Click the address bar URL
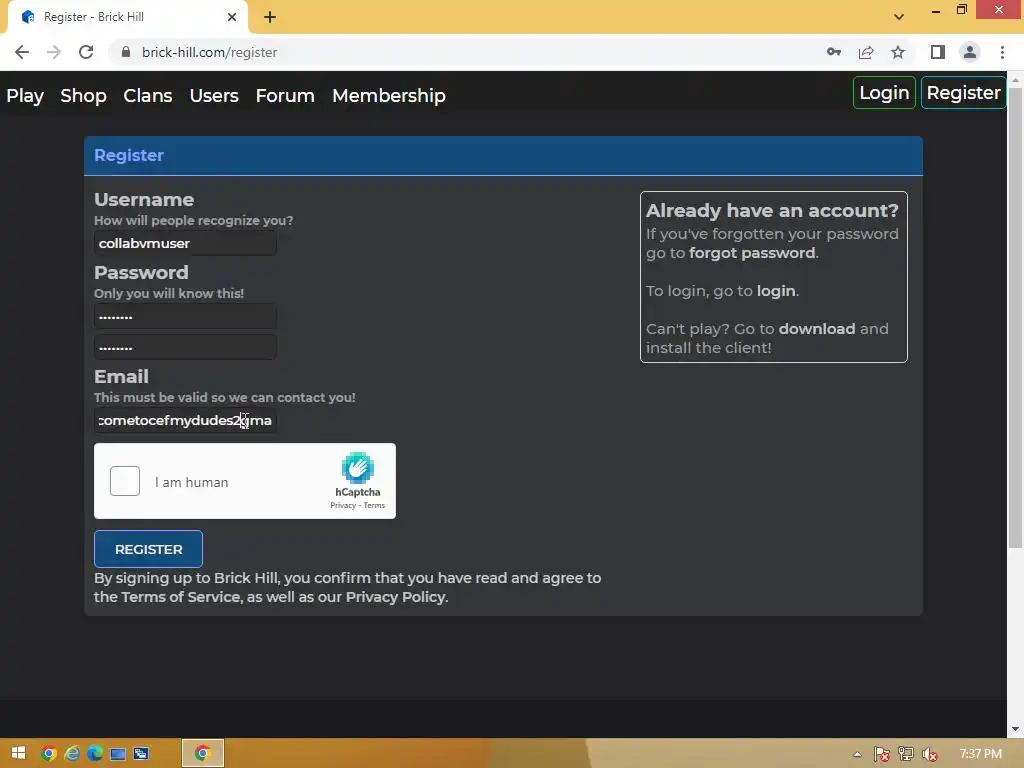This screenshot has width=1024, height=768. (x=209, y=52)
